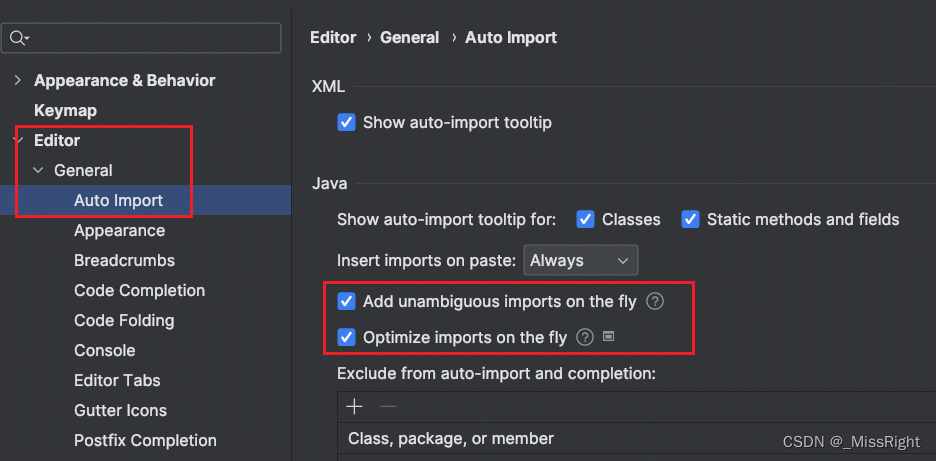Screen dimensions: 936x461
Task: Click the minus icon to remove exclusion
Action: [x=388, y=406]
